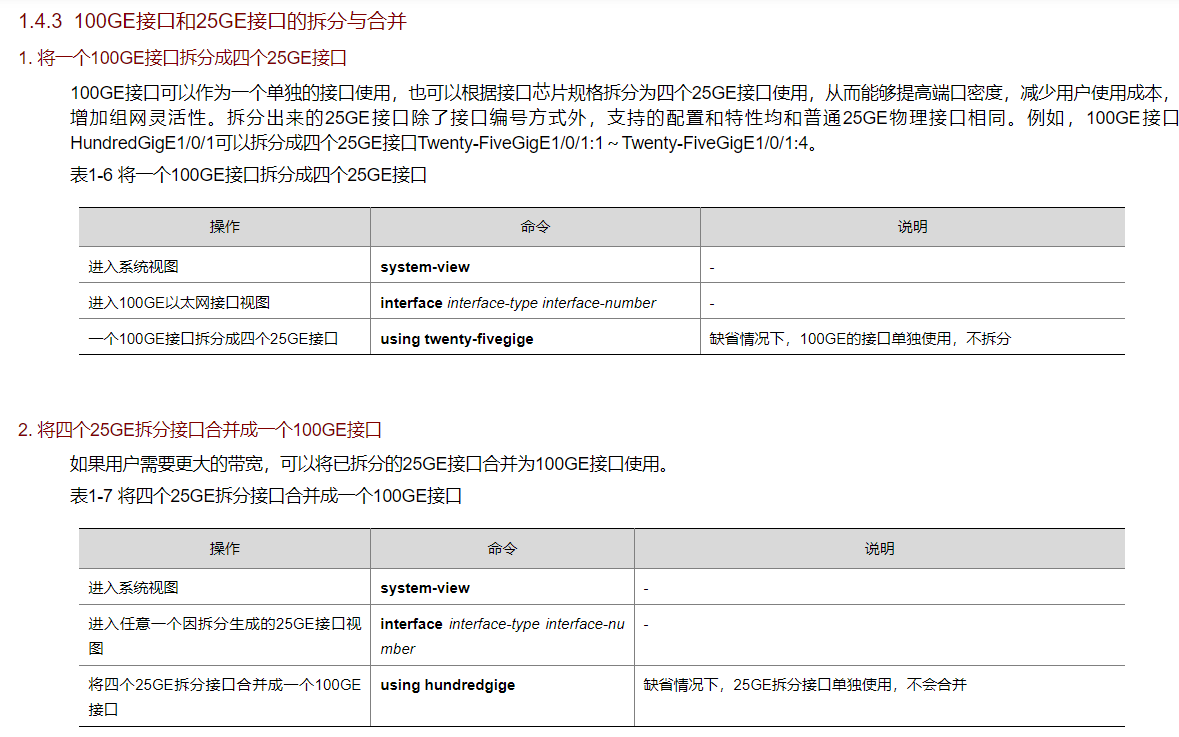The image size is (1179, 737).
Task: Click the 说明 header in table 1-7
Action: (879, 549)
